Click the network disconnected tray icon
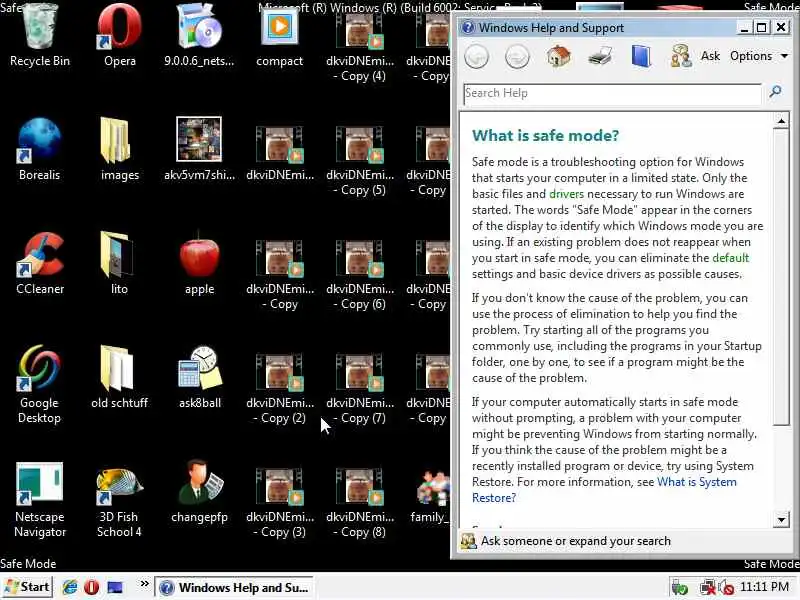The image size is (800, 600). (707, 588)
